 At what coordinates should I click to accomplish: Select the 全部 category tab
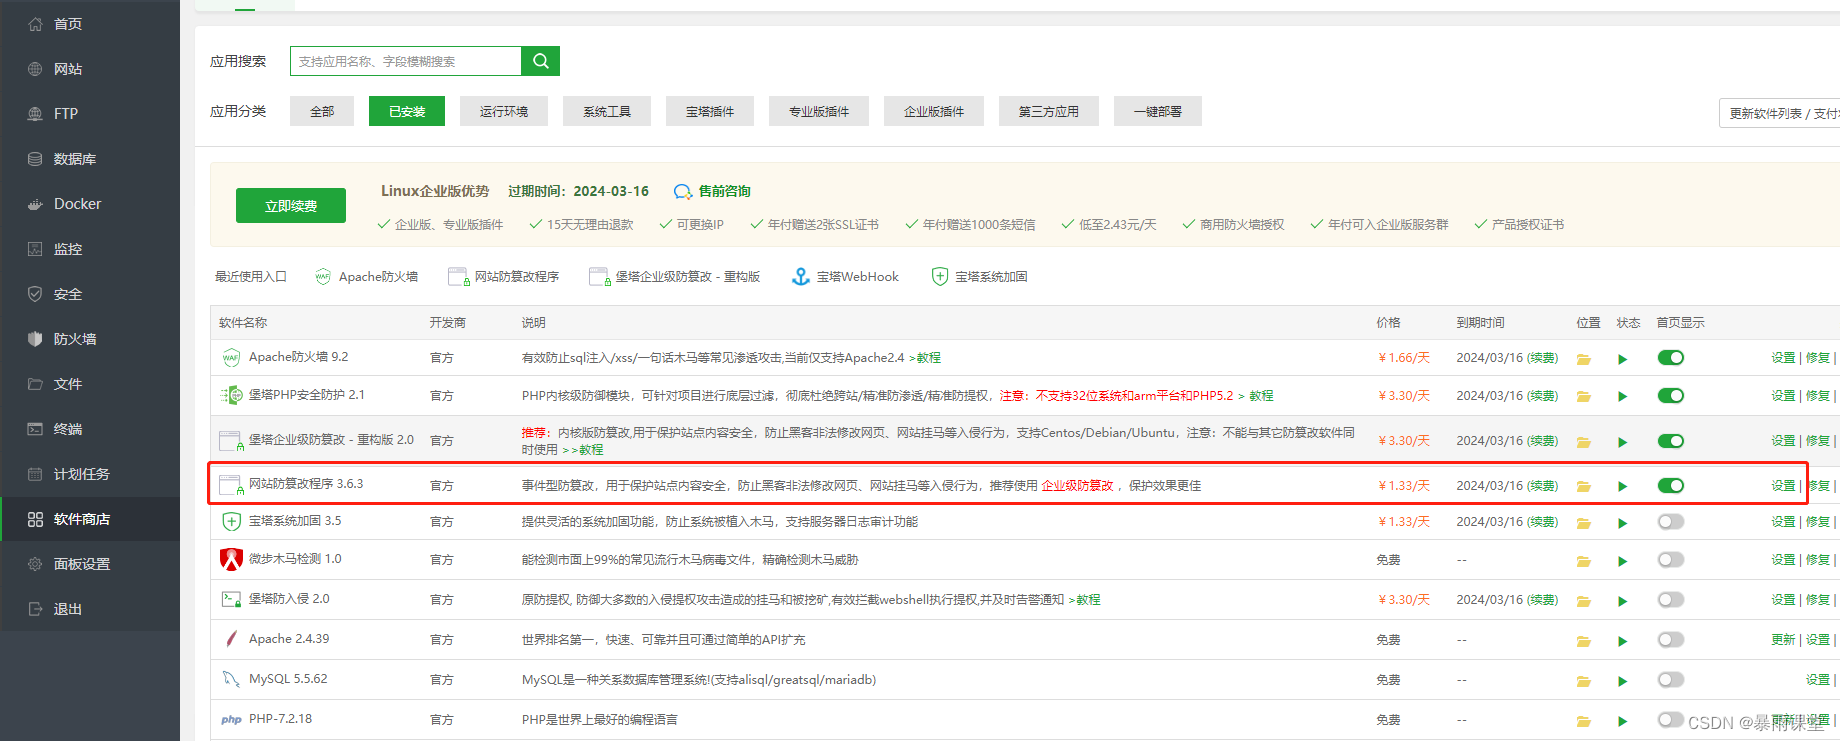coord(322,111)
